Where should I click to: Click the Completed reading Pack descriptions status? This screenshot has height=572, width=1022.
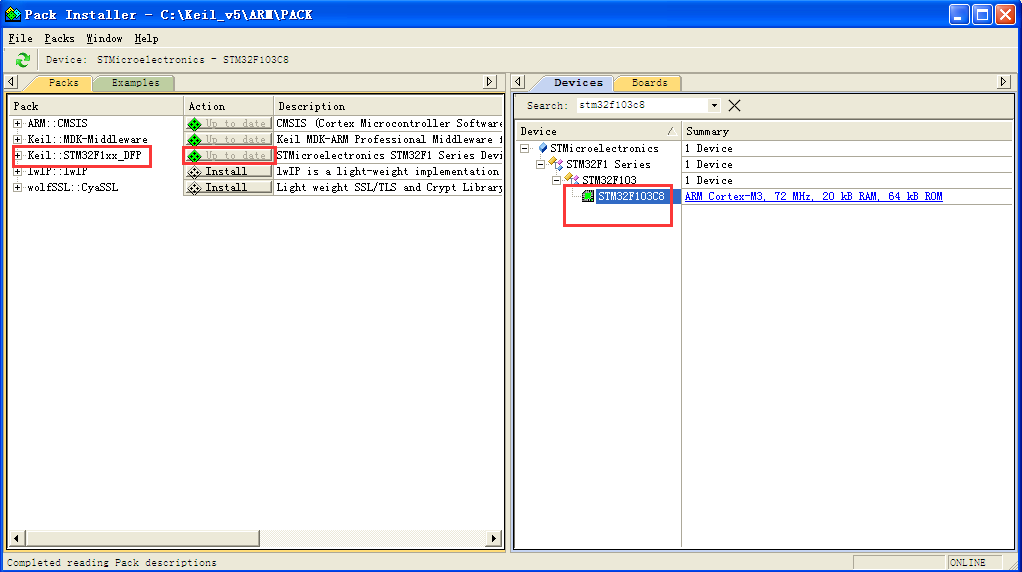111,562
